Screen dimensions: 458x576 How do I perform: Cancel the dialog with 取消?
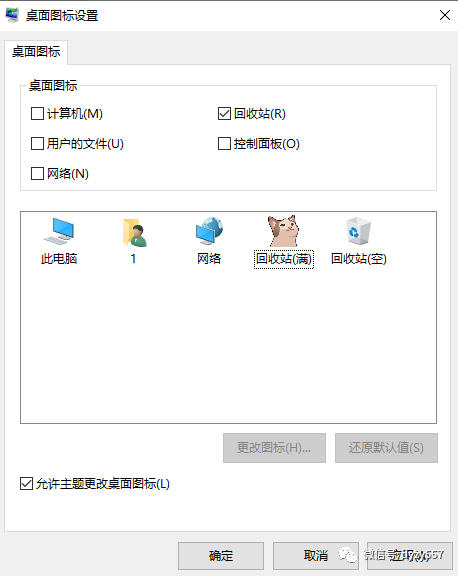pyautogui.click(x=315, y=555)
